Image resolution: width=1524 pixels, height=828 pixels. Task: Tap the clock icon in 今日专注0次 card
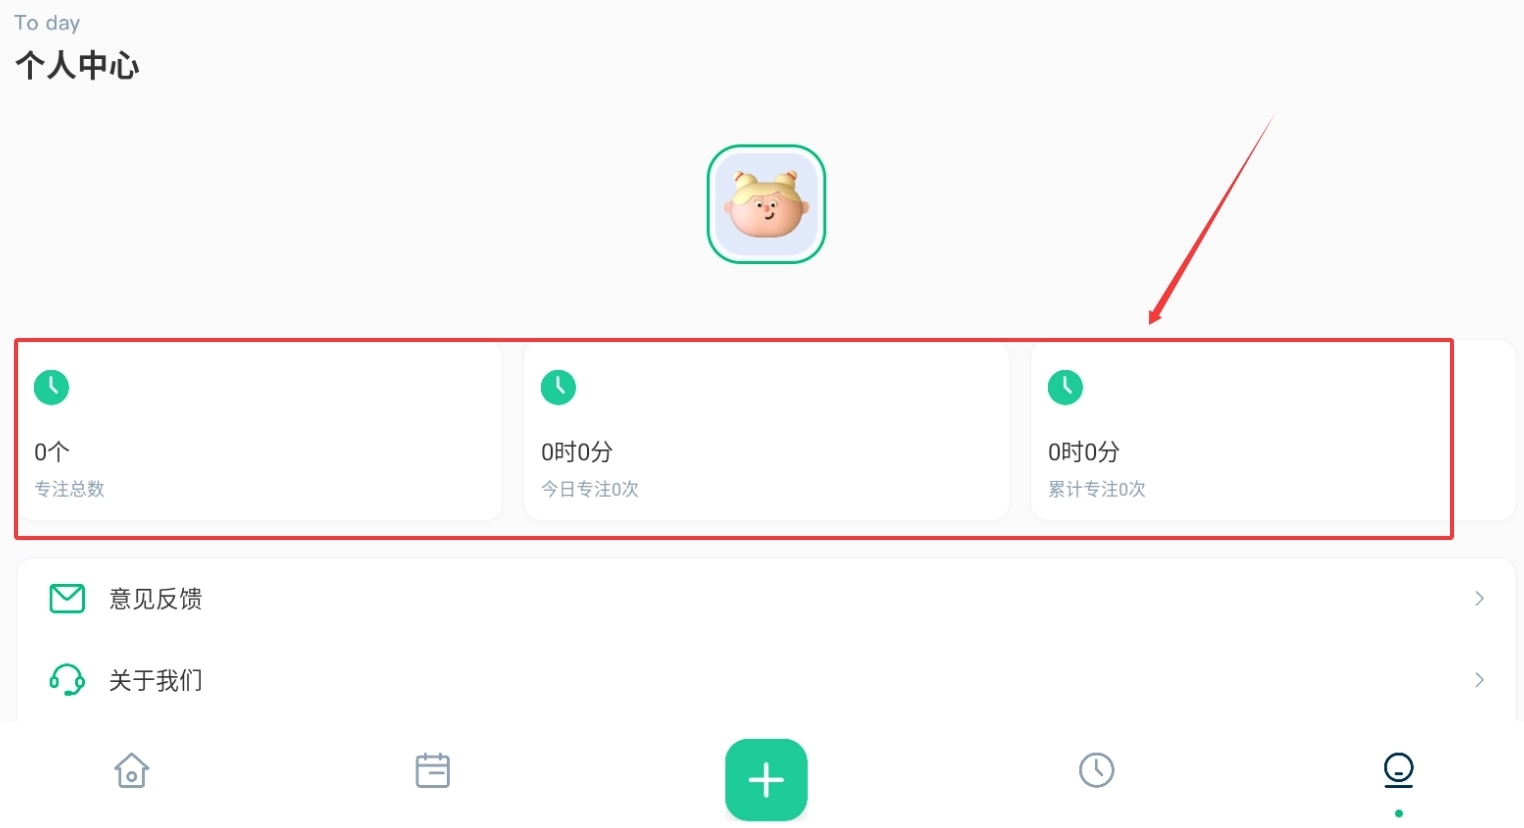(x=558, y=387)
